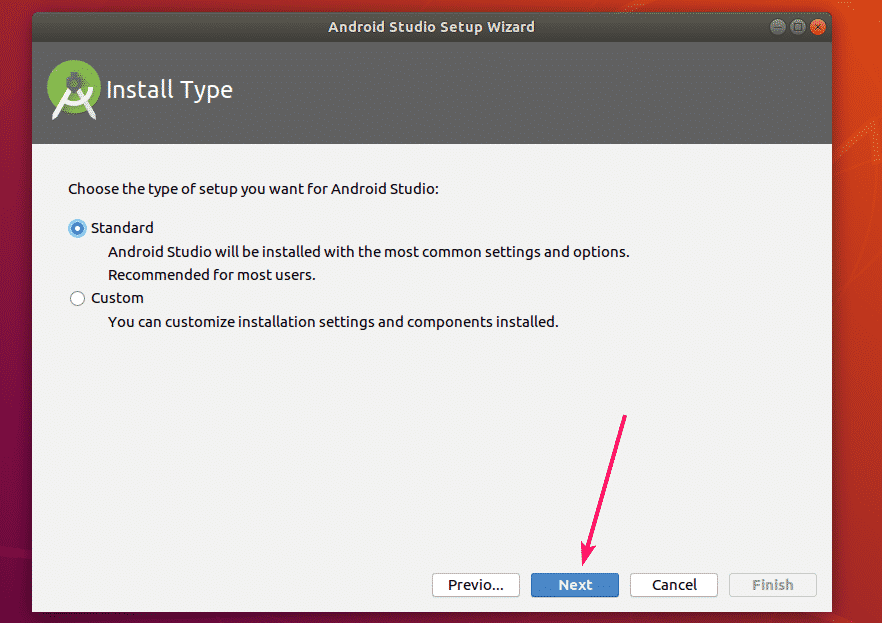Click the Custom option label
The image size is (882, 623).
coord(117,298)
